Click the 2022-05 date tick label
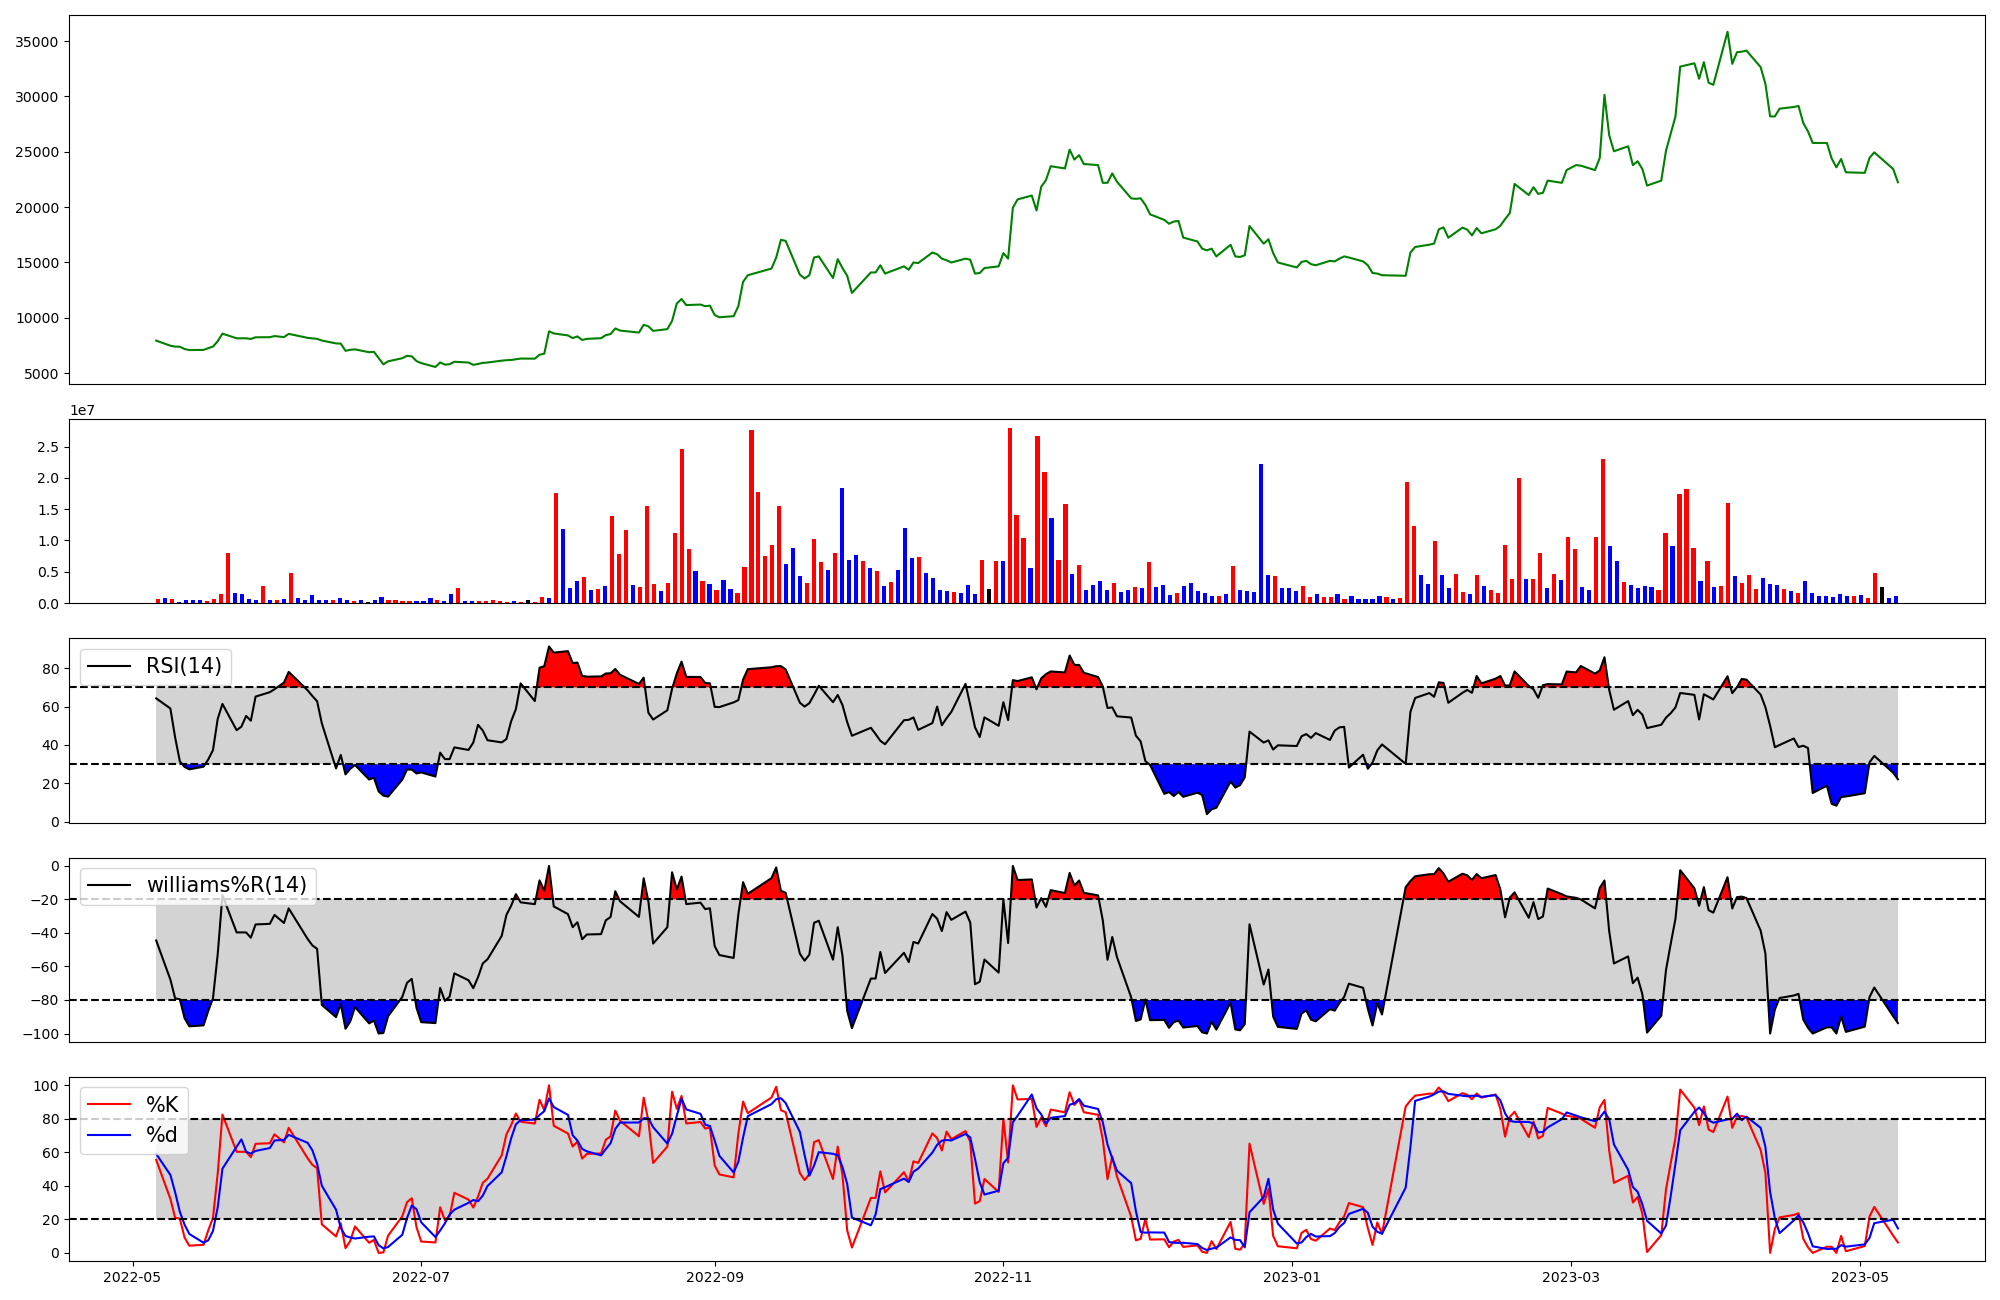This screenshot has height=1300, width=2000. [x=133, y=1277]
